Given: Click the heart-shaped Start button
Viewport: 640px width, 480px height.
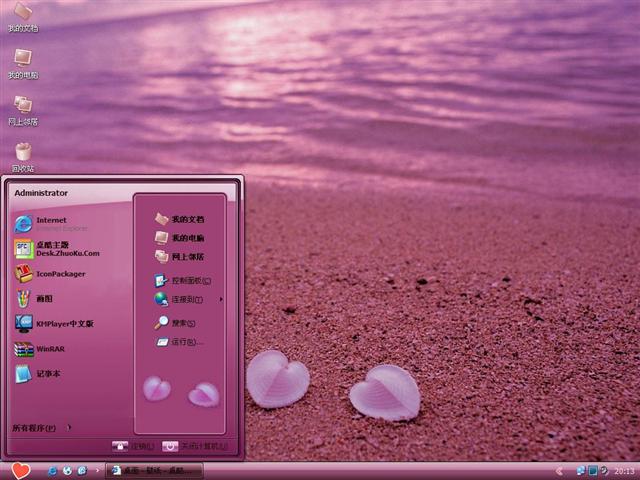Looking at the screenshot, I should pyautogui.click(x=21, y=470).
